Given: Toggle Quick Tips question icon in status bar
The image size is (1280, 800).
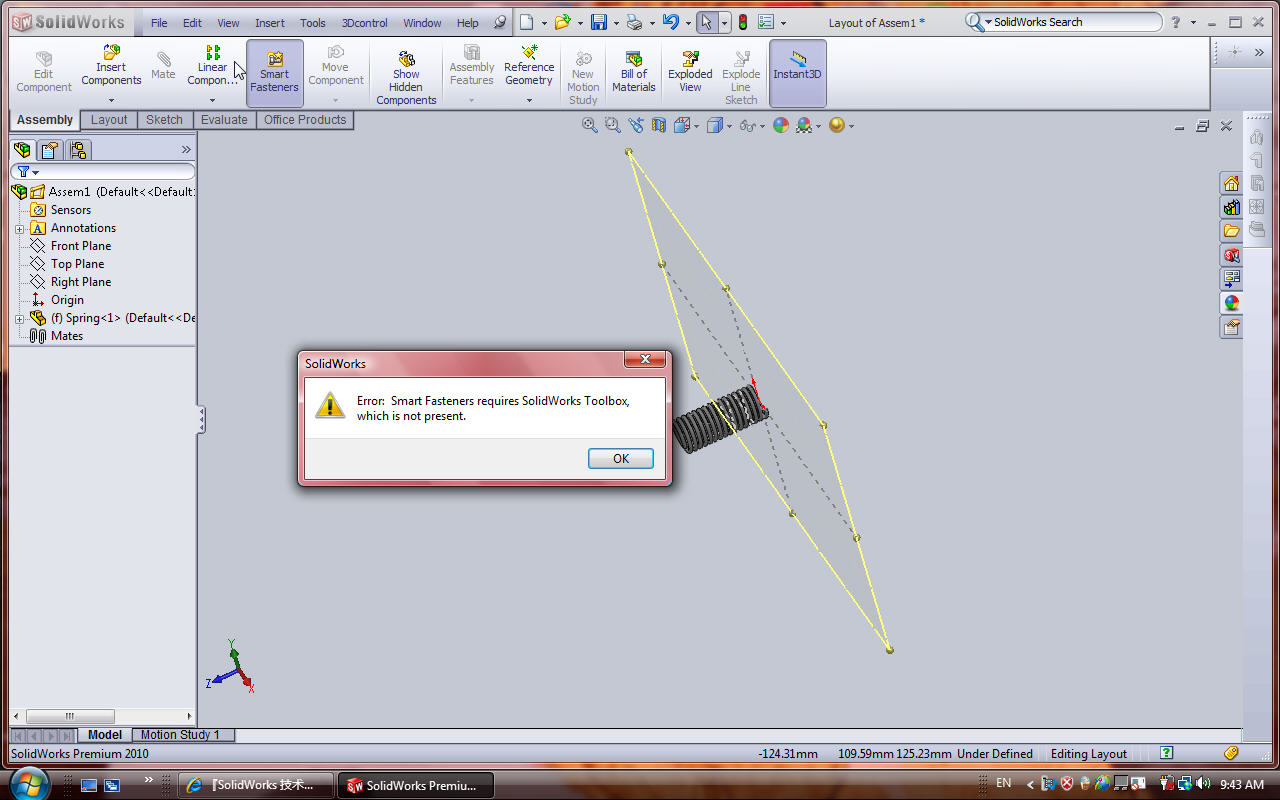Looking at the screenshot, I should [1166, 753].
